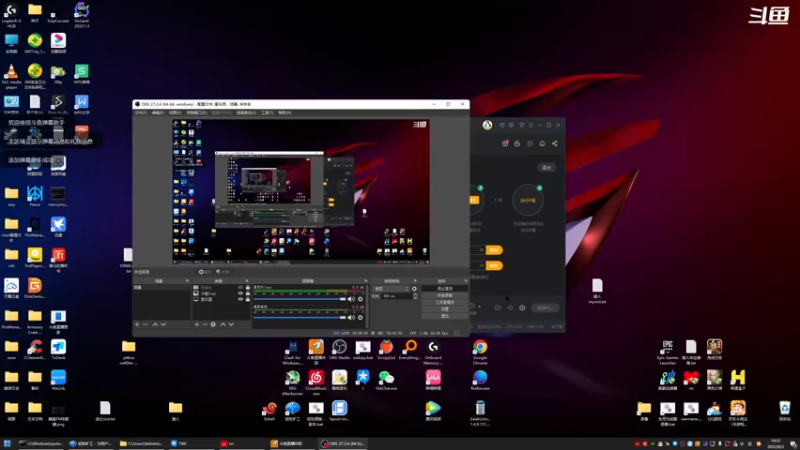Toggle visibility eye of top source row
The height and width of the screenshot is (450, 800).
(x=240, y=288)
